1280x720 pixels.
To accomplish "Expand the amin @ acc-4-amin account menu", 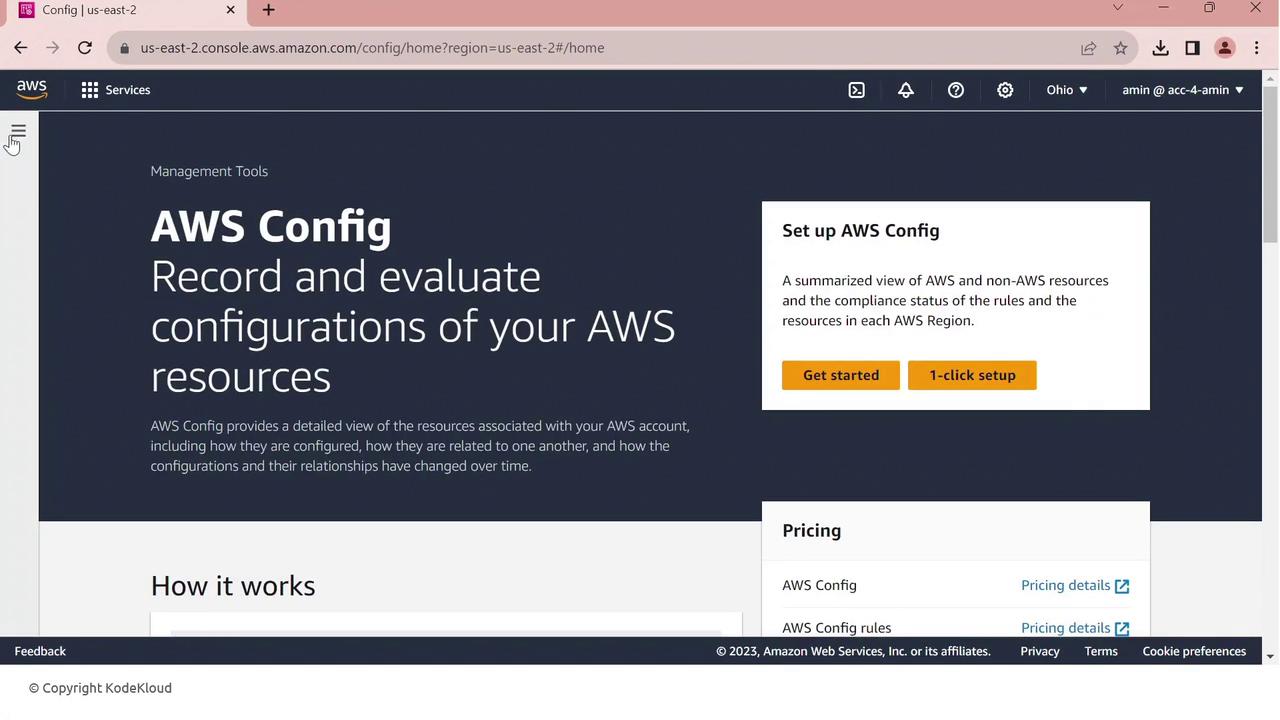I will coord(1182,90).
